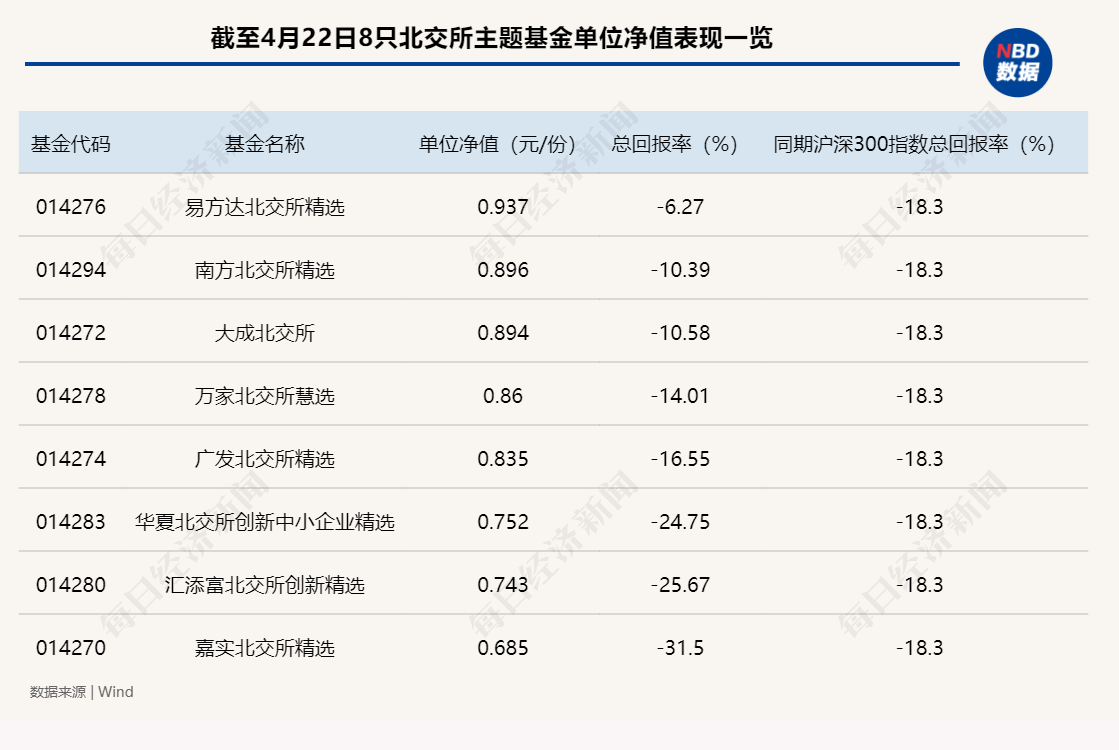Select fund code 014276
Image resolution: width=1119 pixels, height=750 pixels.
(x=71, y=207)
